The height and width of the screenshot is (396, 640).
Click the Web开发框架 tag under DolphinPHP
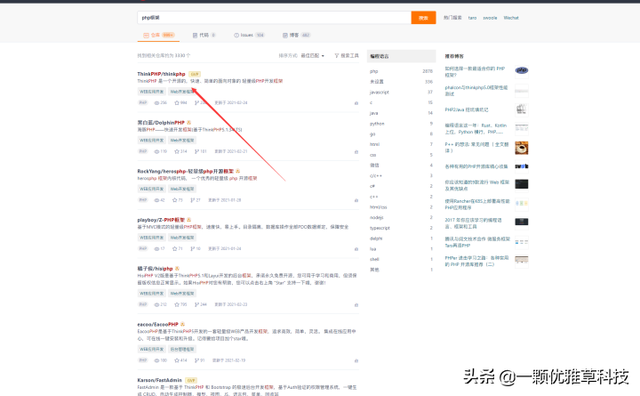pyautogui.click(x=182, y=140)
